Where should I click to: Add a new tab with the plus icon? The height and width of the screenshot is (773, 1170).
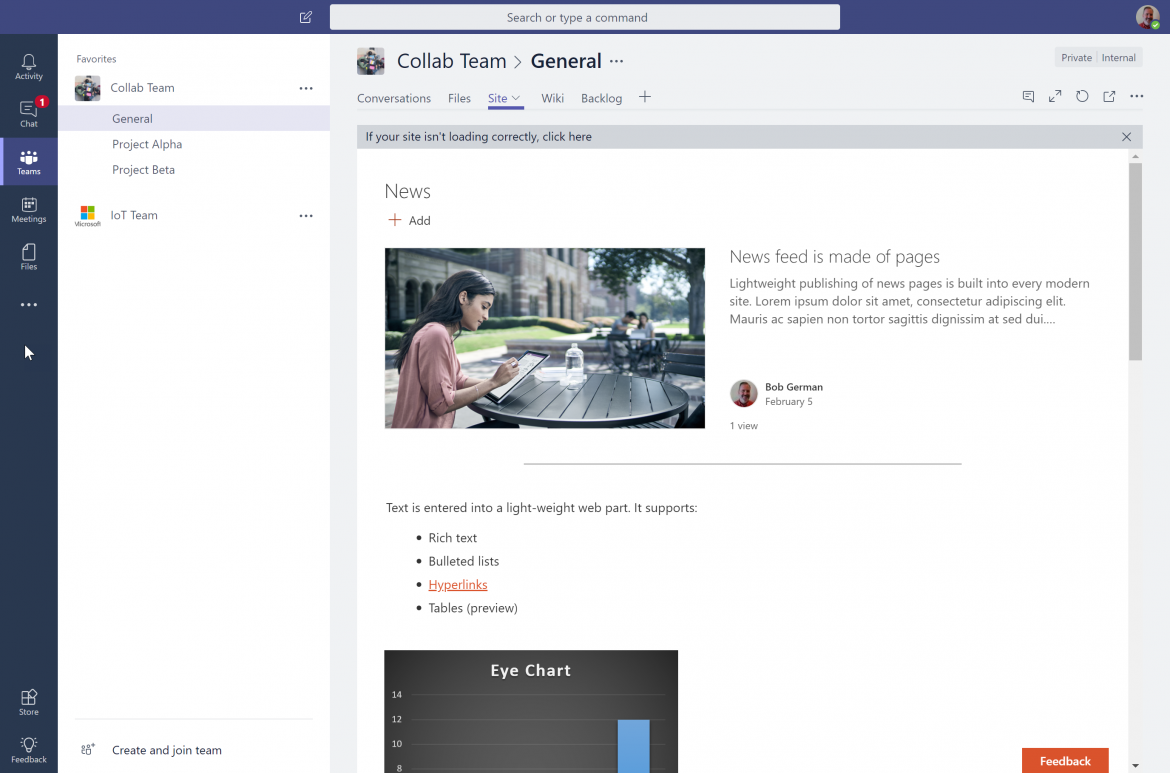[644, 97]
